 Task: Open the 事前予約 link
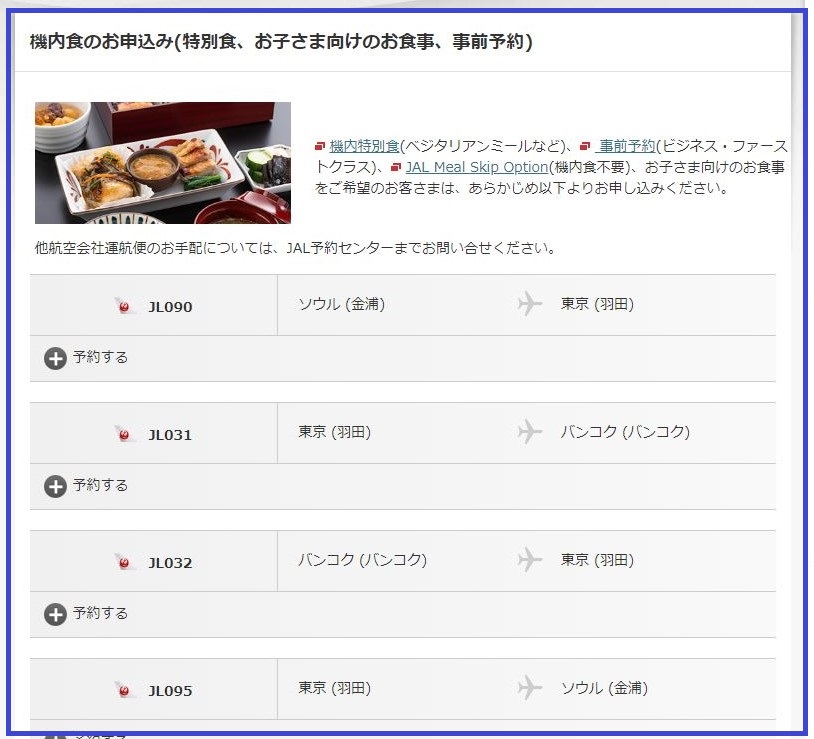[625, 146]
